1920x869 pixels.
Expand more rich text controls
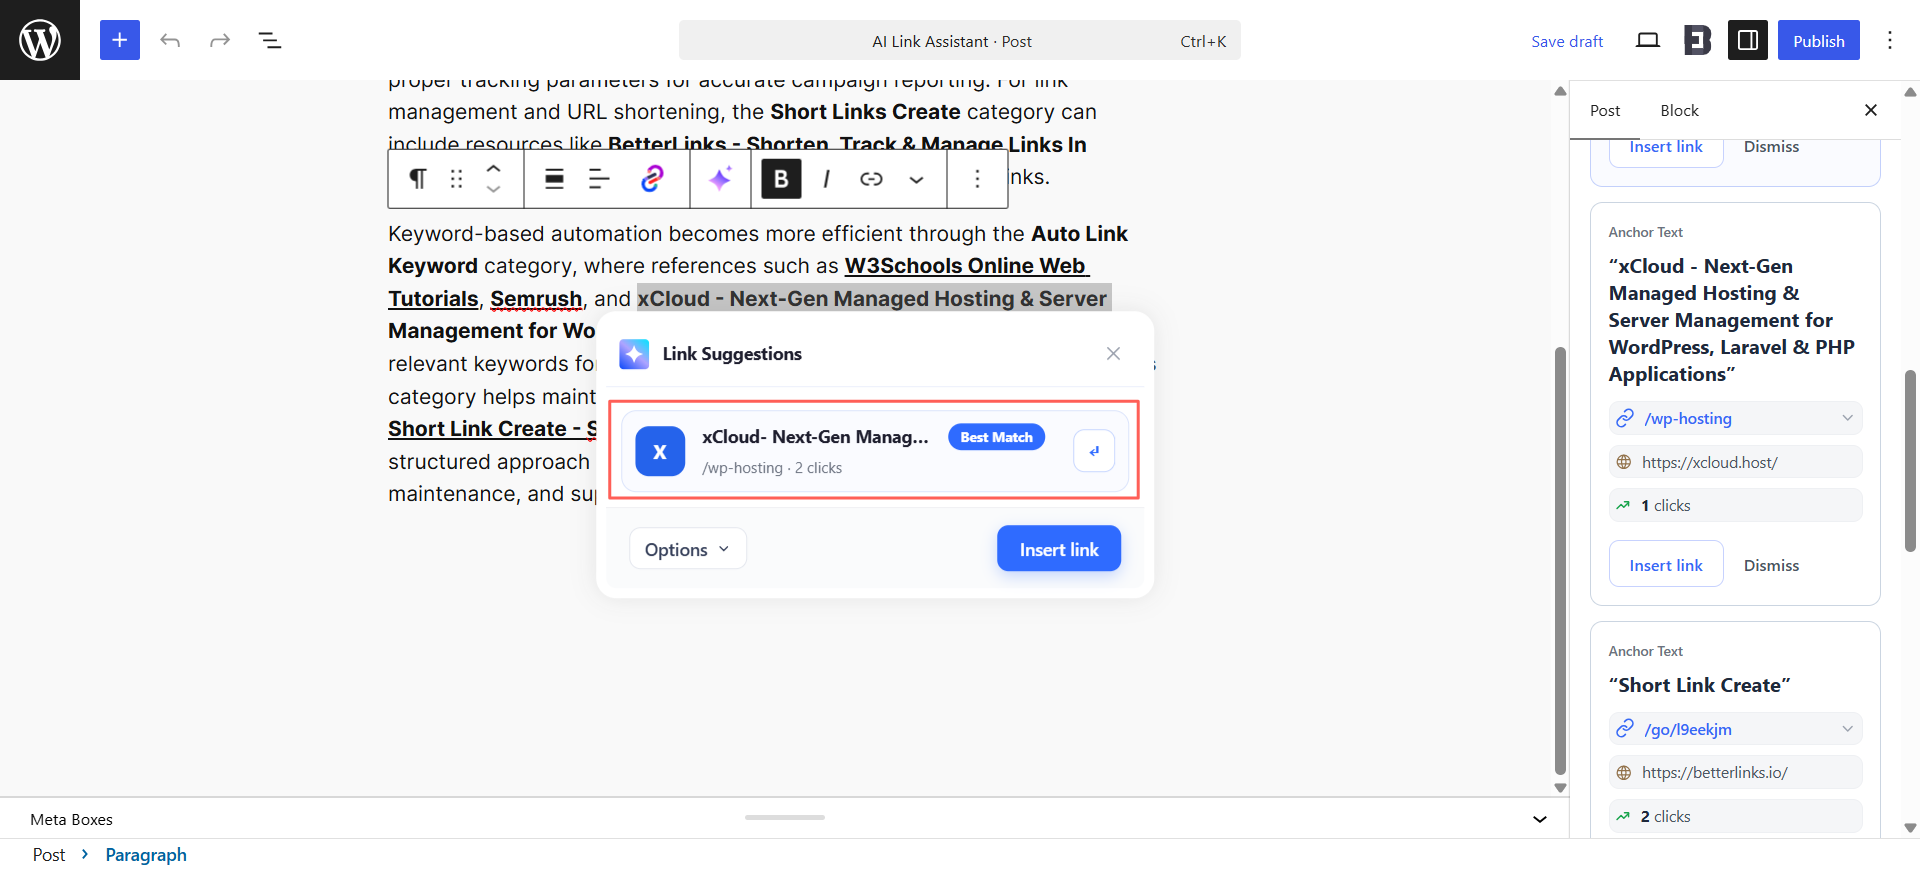coord(916,180)
